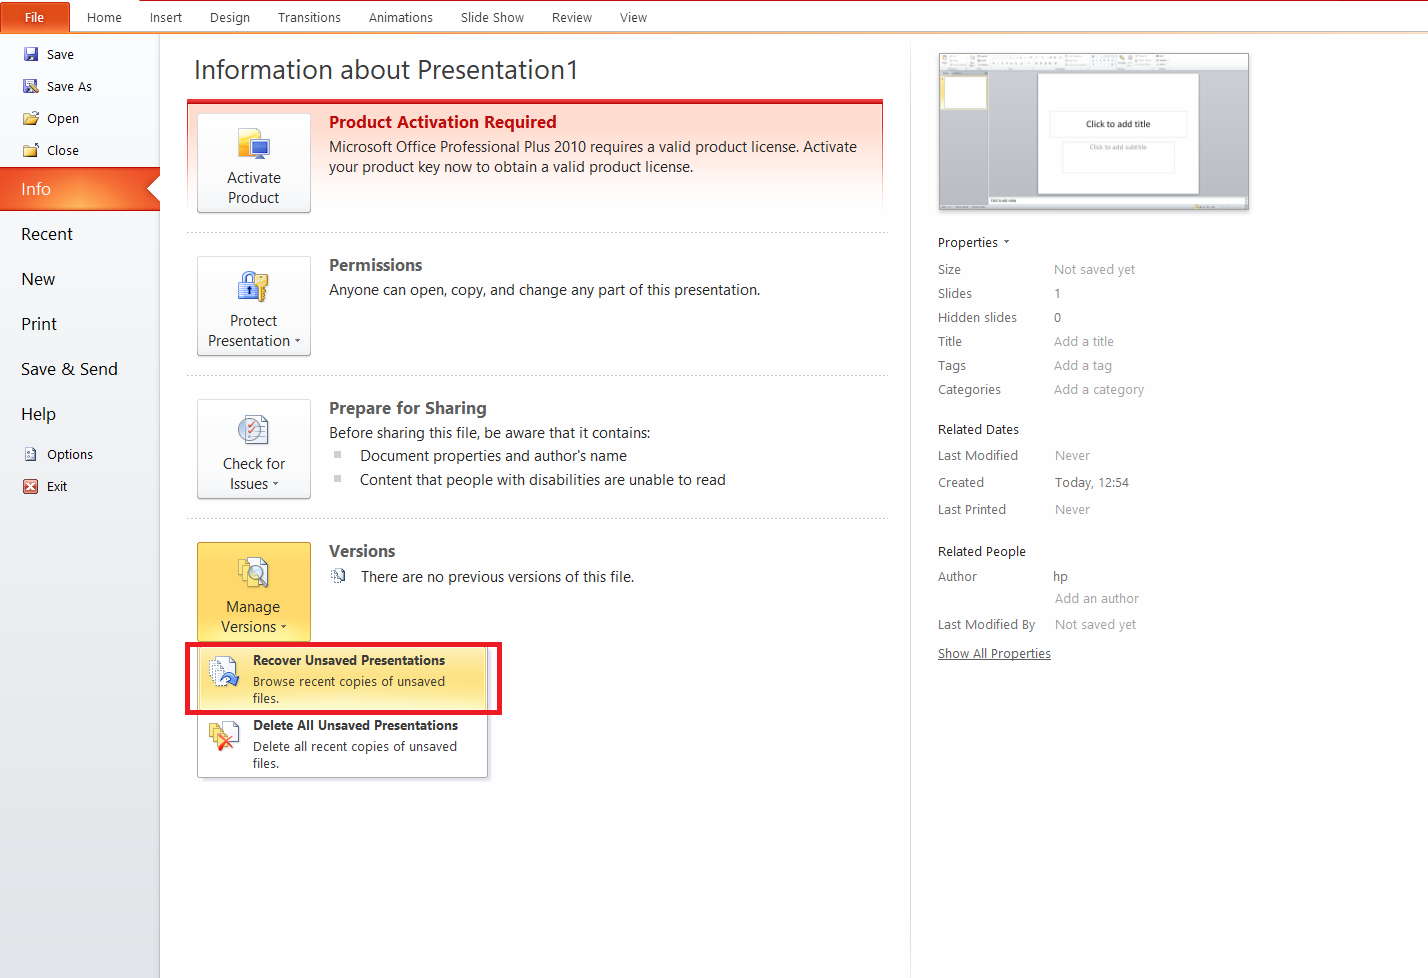The height and width of the screenshot is (978, 1428).
Task: Switch to the View ribbon tab
Action: point(633,17)
